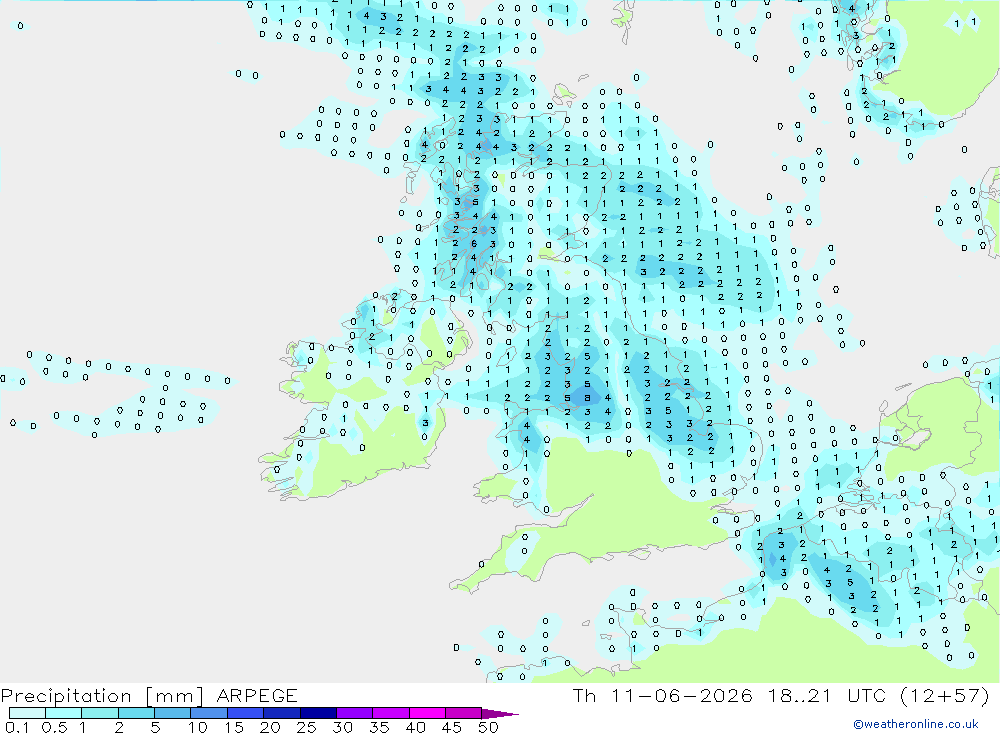This screenshot has width=1000, height=733.
Task: Click the 'Th' weekday label
Action: click(584, 695)
